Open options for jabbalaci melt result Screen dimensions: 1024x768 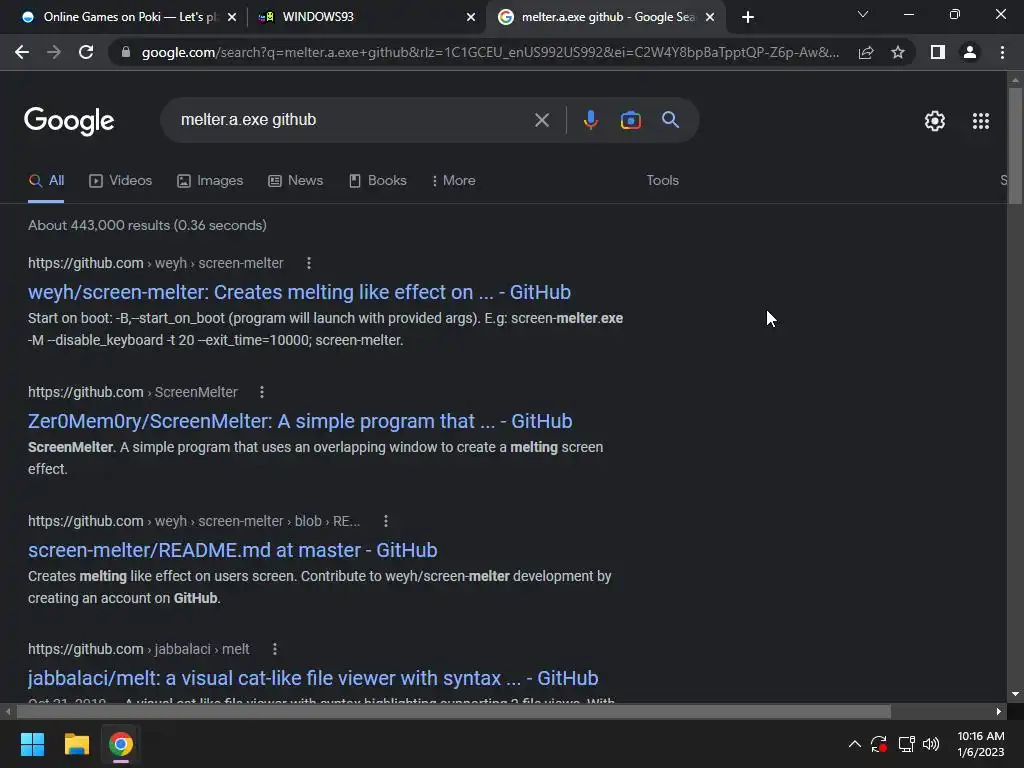coord(275,649)
